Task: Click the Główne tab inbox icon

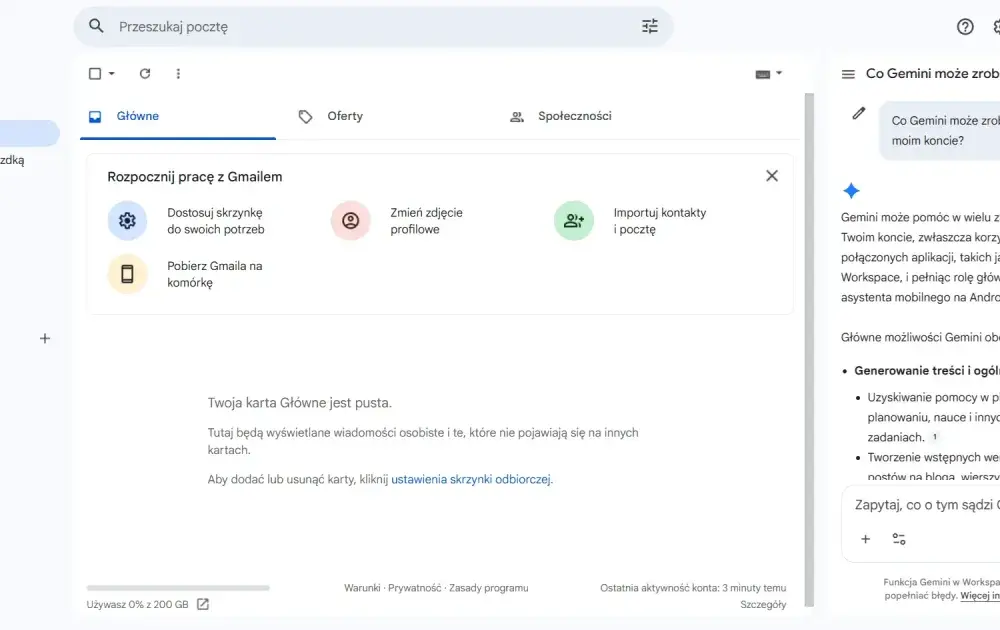Action: [95, 116]
